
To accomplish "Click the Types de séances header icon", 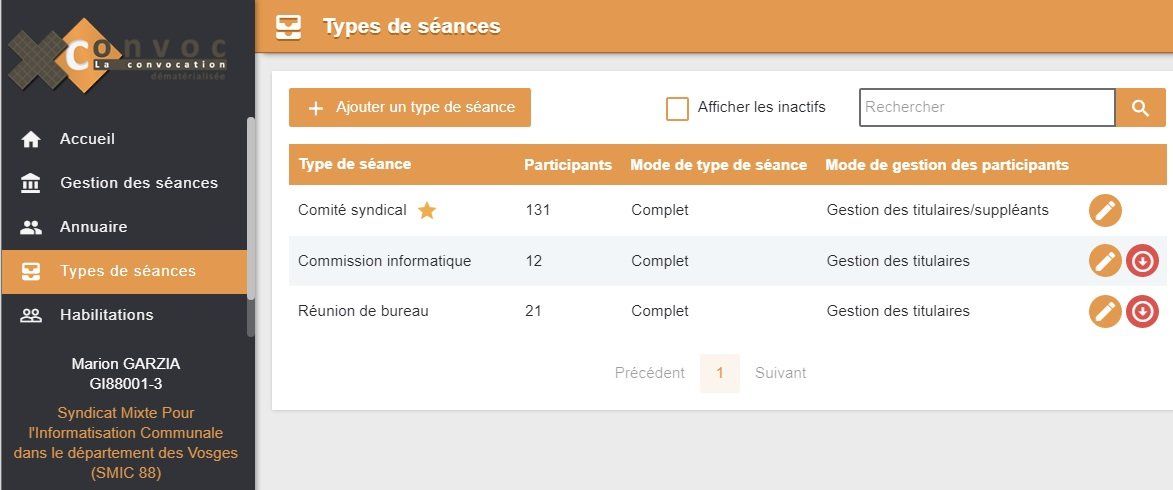I will click(289, 26).
